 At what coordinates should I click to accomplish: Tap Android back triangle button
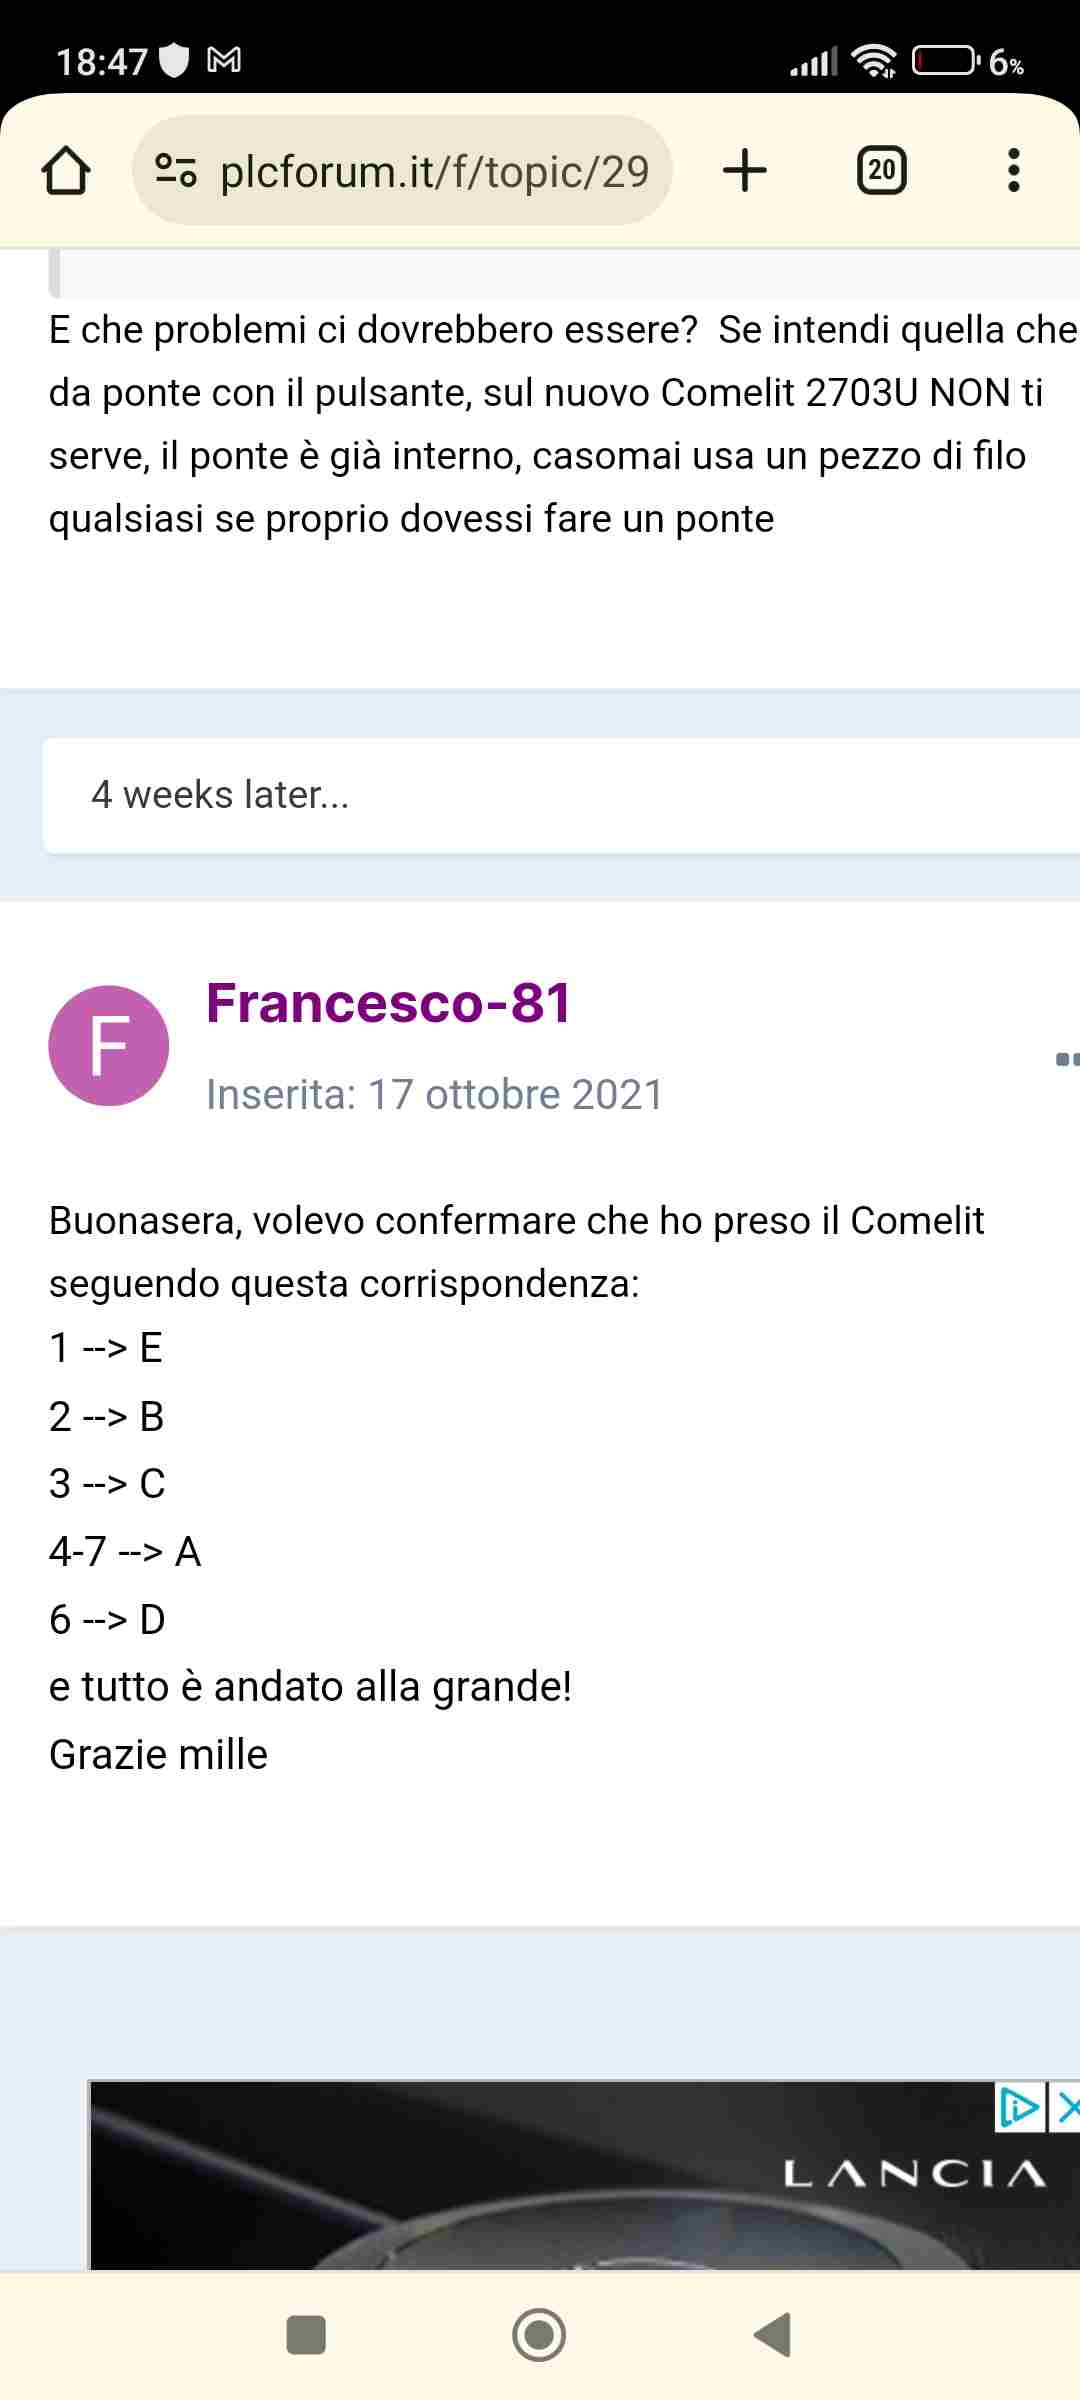point(773,2335)
